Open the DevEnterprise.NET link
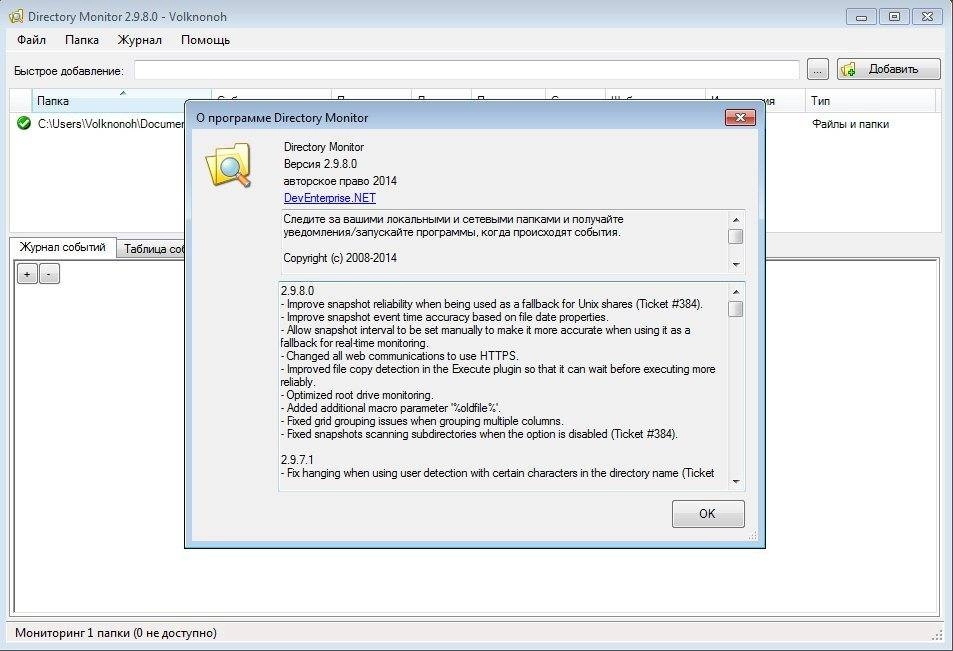Image resolution: width=953 pixels, height=651 pixels. pyautogui.click(x=329, y=198)
